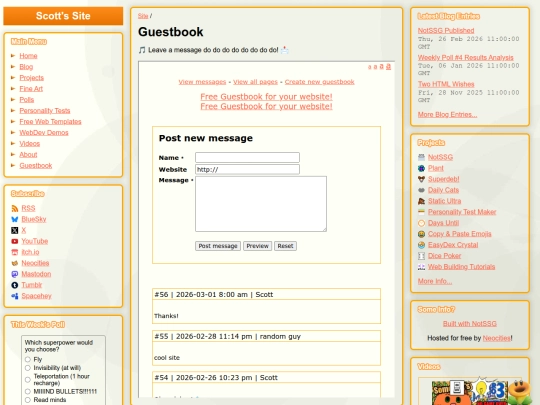Click the X logo icon
The height and width of the screenshot is (405, 540).
(x=14, y=230)
